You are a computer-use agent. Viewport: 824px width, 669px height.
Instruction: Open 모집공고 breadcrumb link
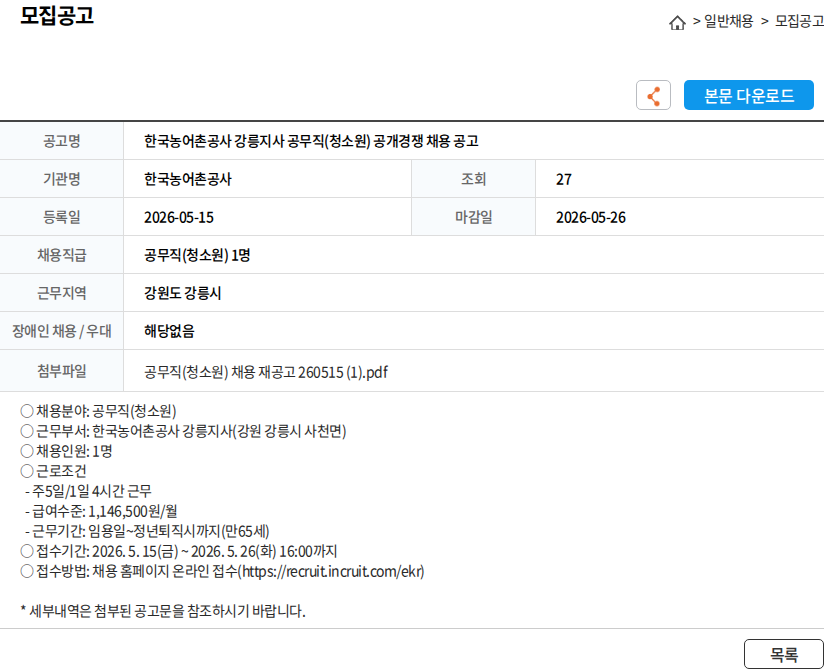point(799,21)
